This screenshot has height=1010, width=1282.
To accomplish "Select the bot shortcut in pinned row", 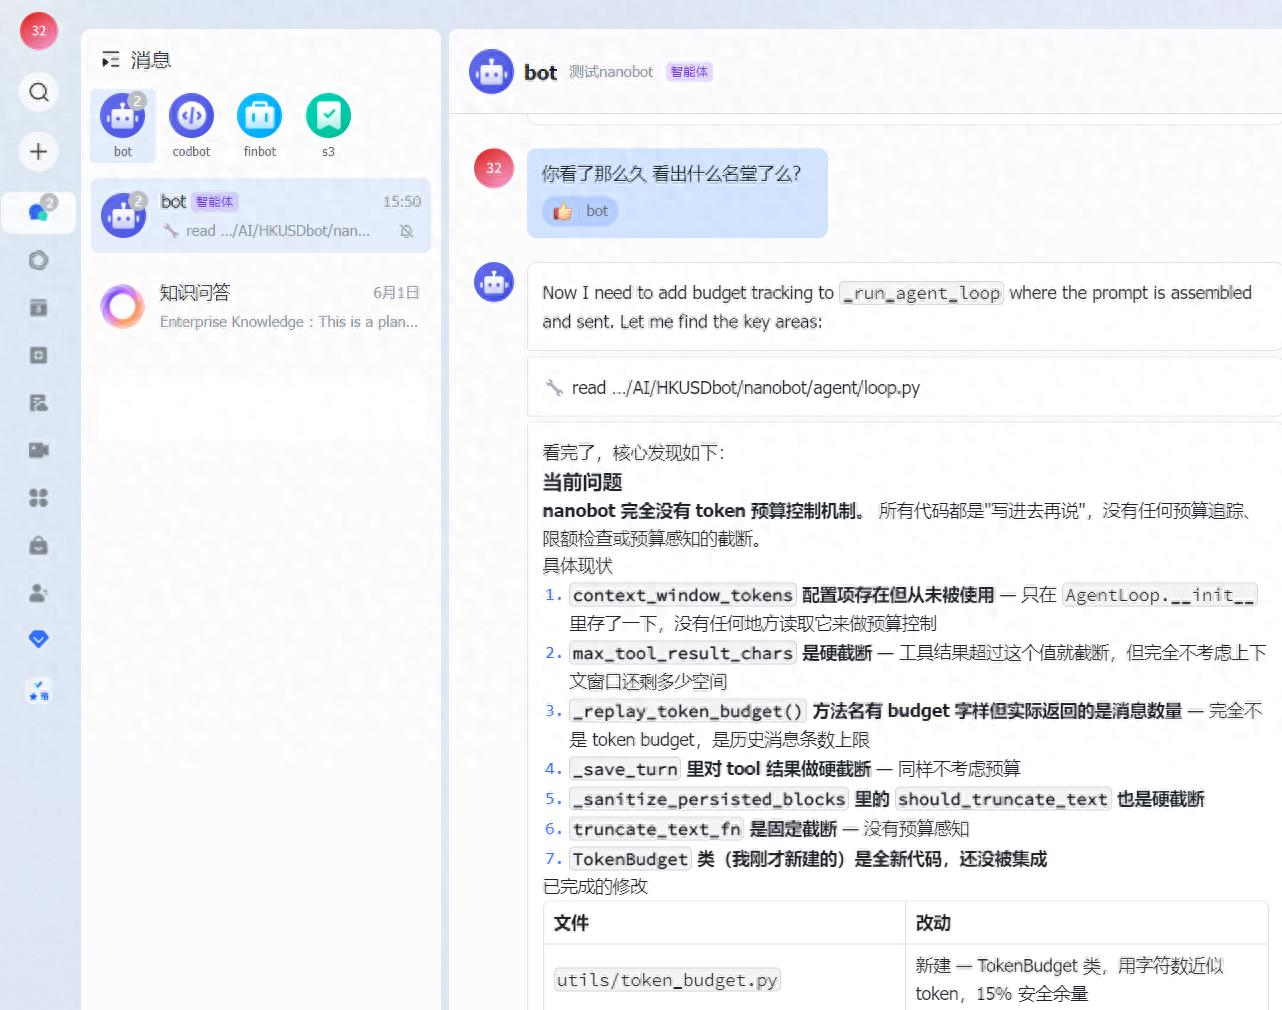I will point(123,125).
